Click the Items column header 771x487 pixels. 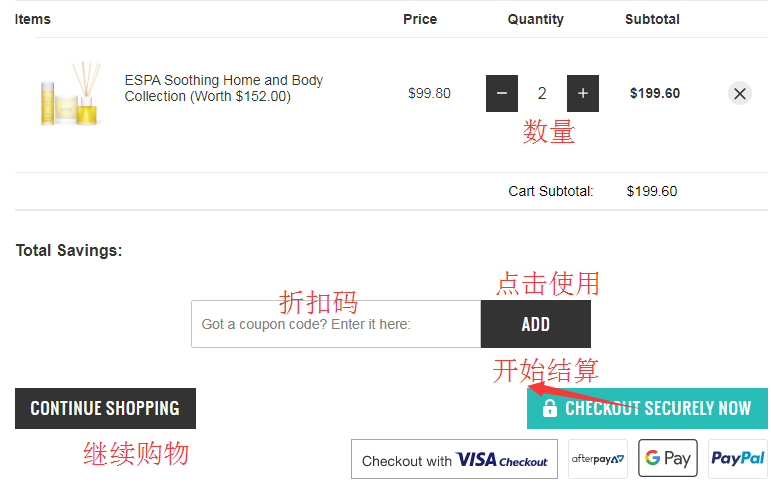[x=33, y=19]
